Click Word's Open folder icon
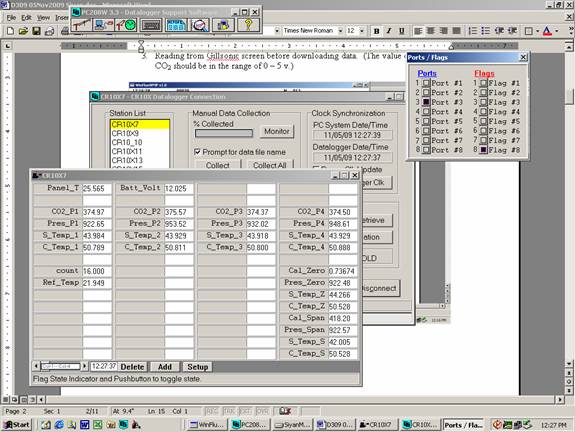575x432 pixels. point(23,31)
